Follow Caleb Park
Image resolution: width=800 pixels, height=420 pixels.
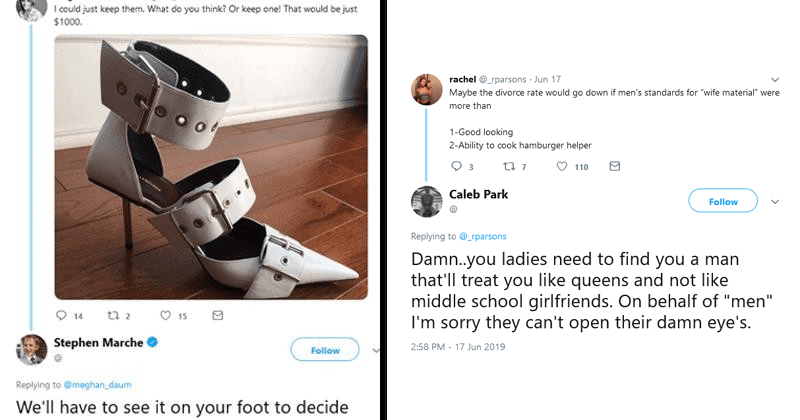722,201
